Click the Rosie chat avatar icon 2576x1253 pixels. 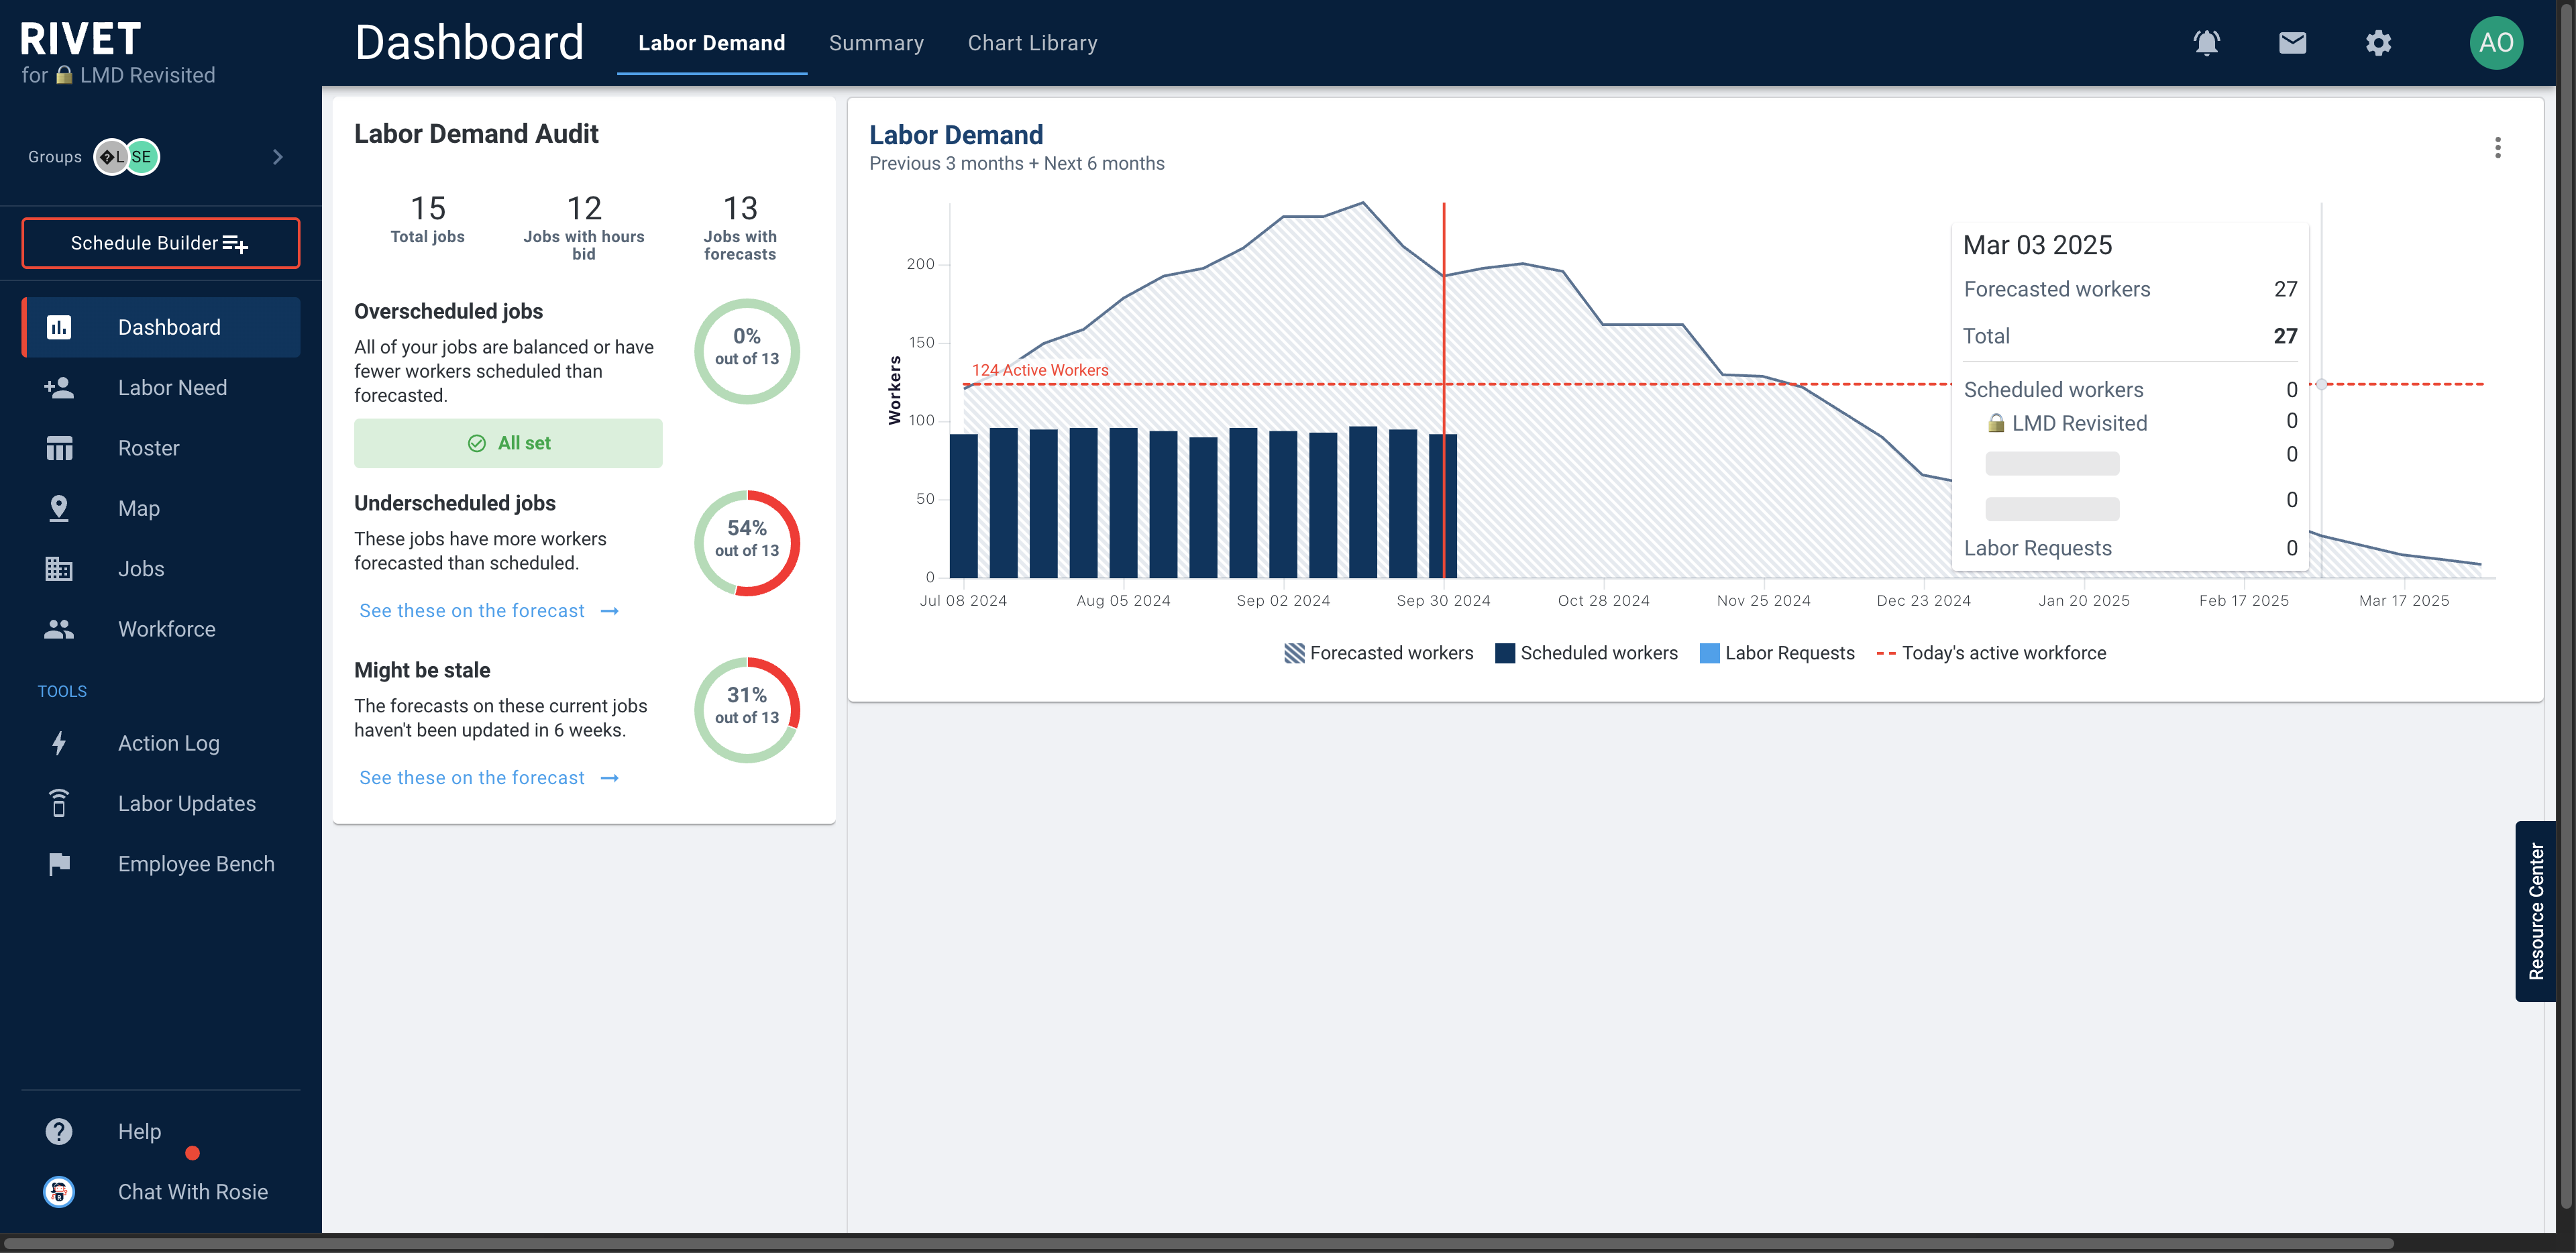[x=59, y=1191]
